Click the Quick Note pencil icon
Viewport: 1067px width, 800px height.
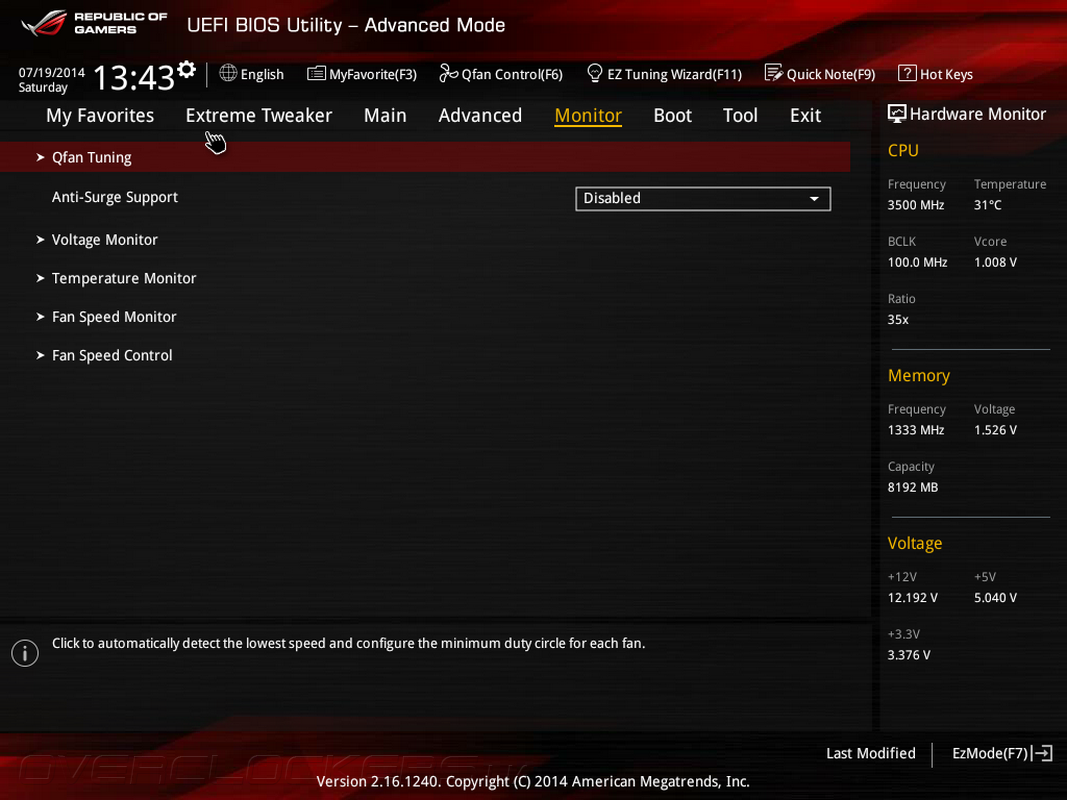774,73
